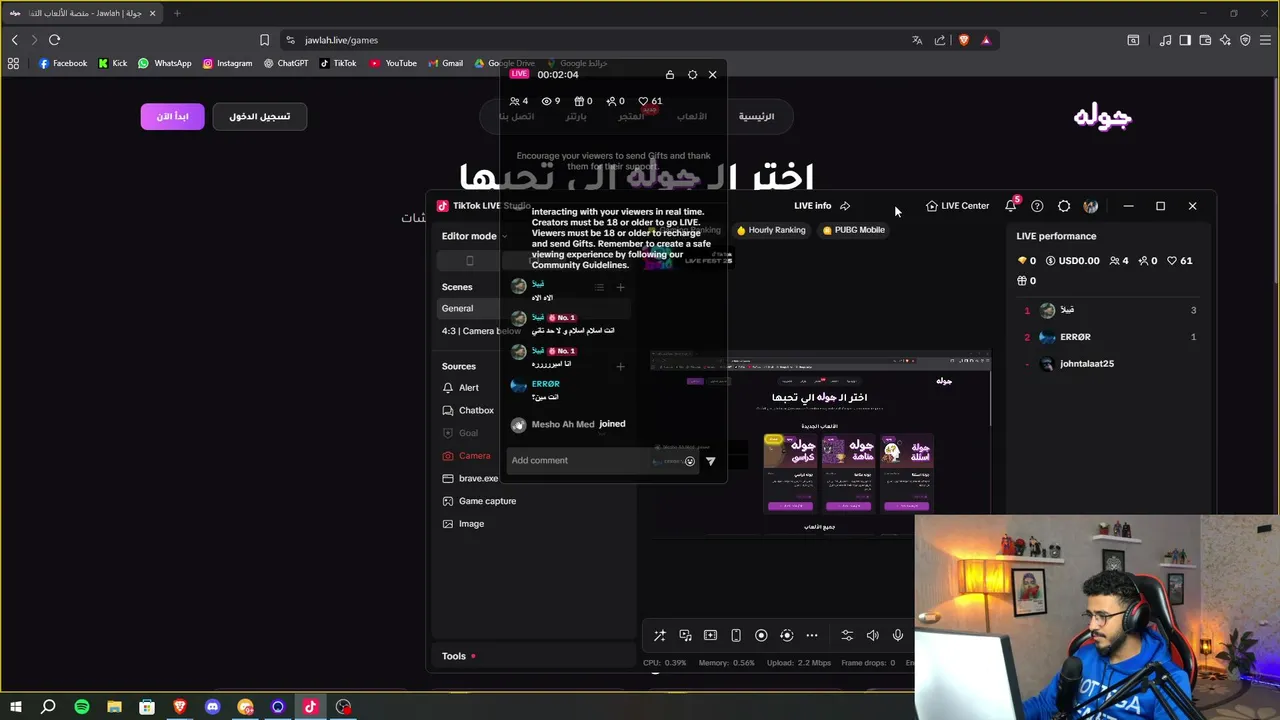Click the تسجيل الدخول login button

[260, 116]
